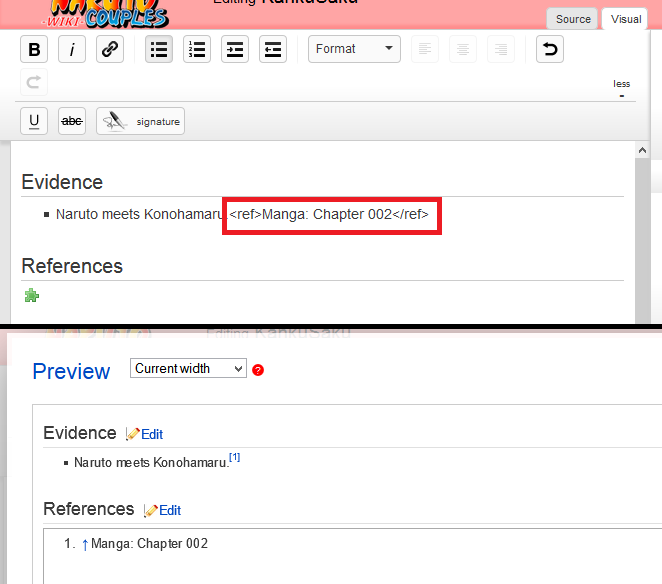Viewport: 662px width, 584px height.
Task: Open the Format dropdown
Action: 354,49
